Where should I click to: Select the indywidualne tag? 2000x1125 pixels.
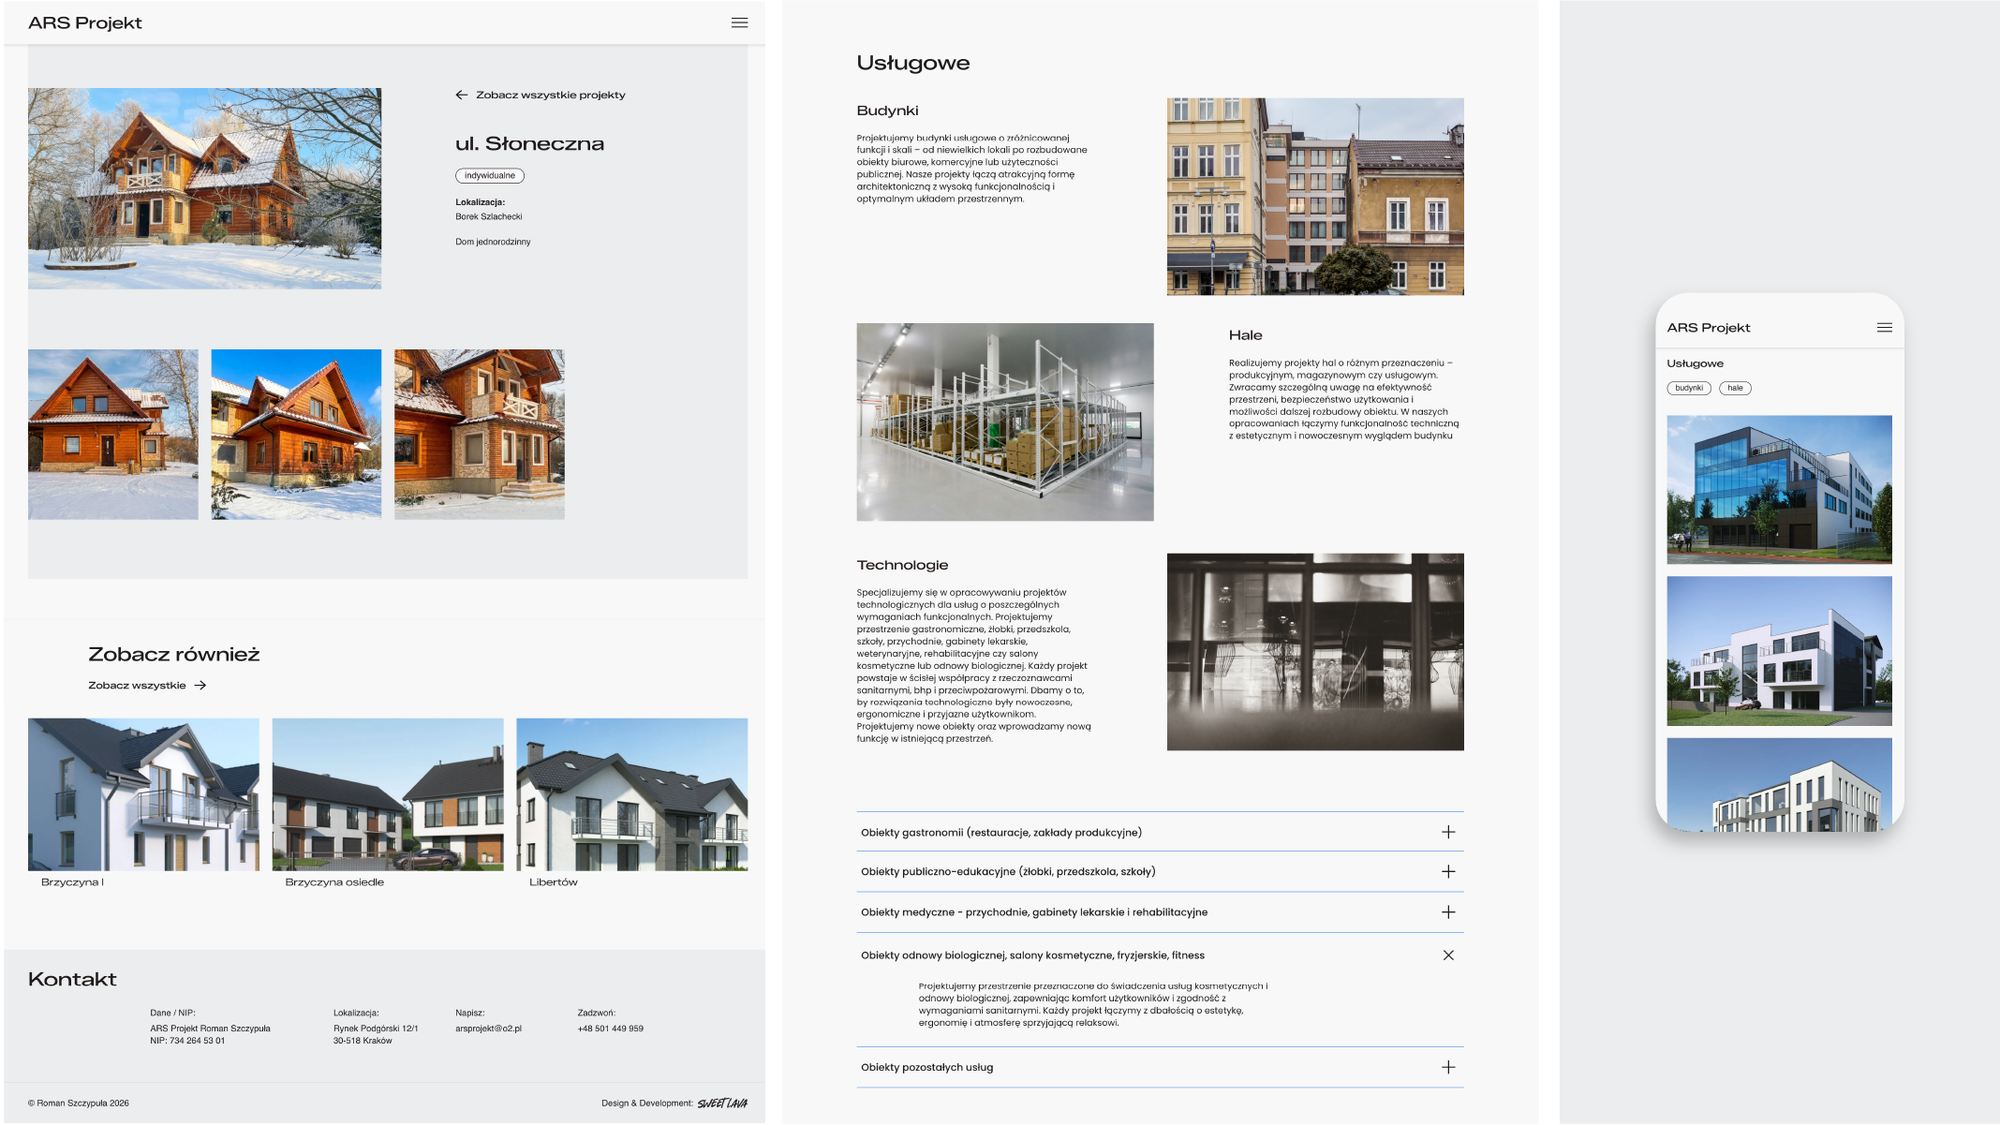pos(490,176)
